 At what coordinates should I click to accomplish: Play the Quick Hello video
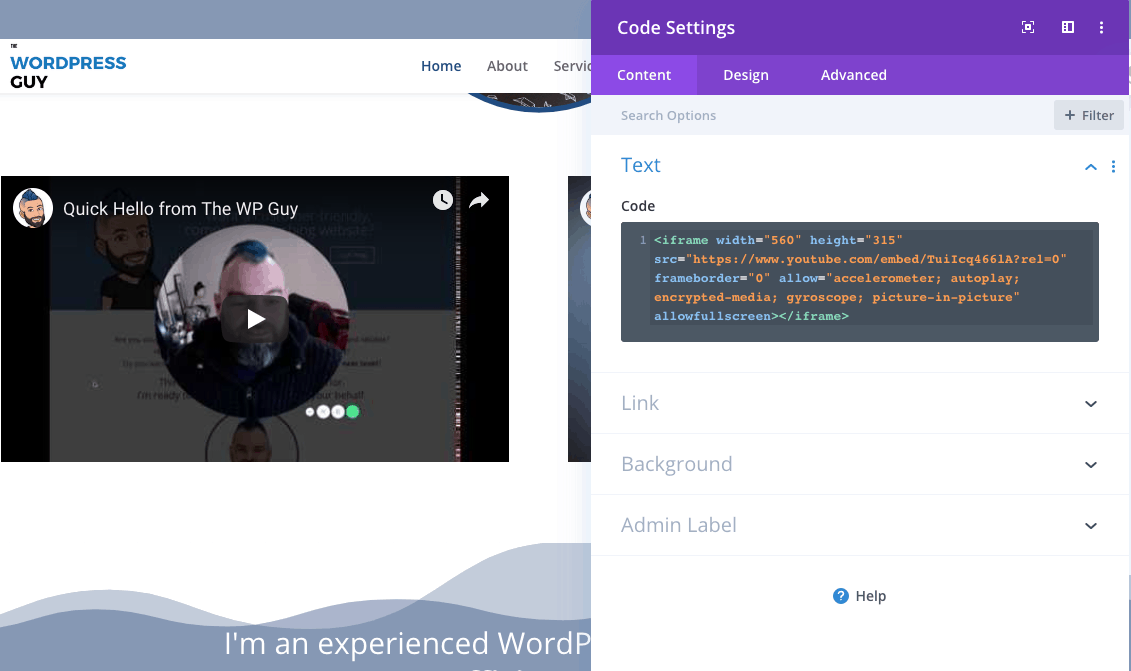click(256, 319)
